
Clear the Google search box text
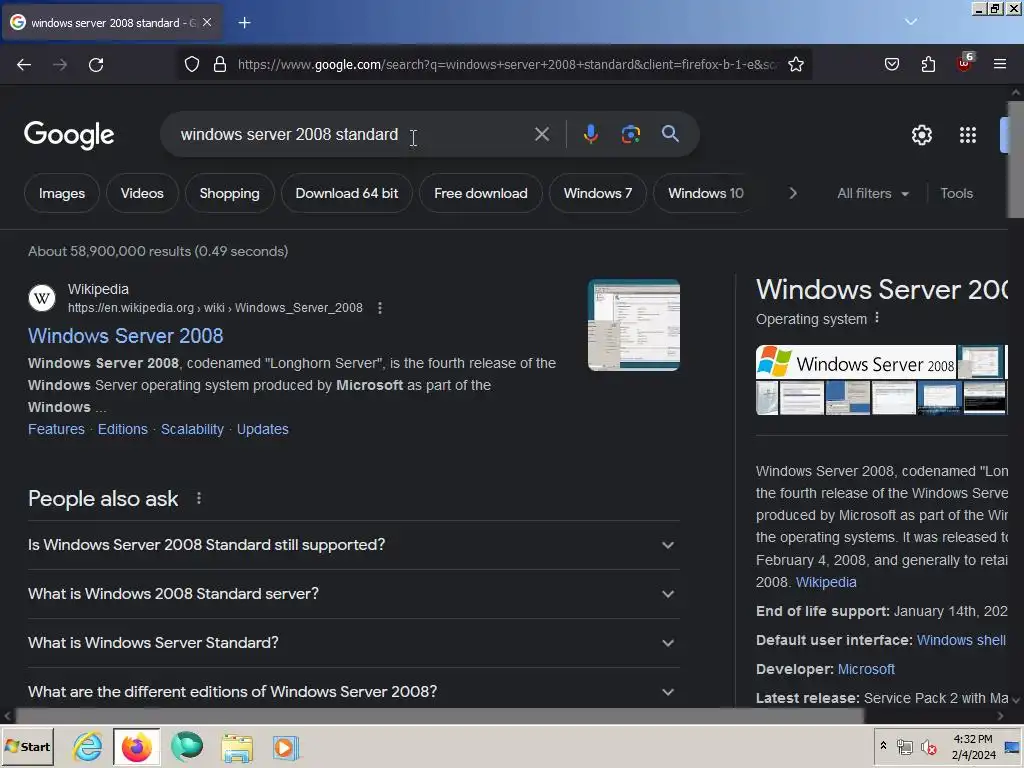(541, 135)
